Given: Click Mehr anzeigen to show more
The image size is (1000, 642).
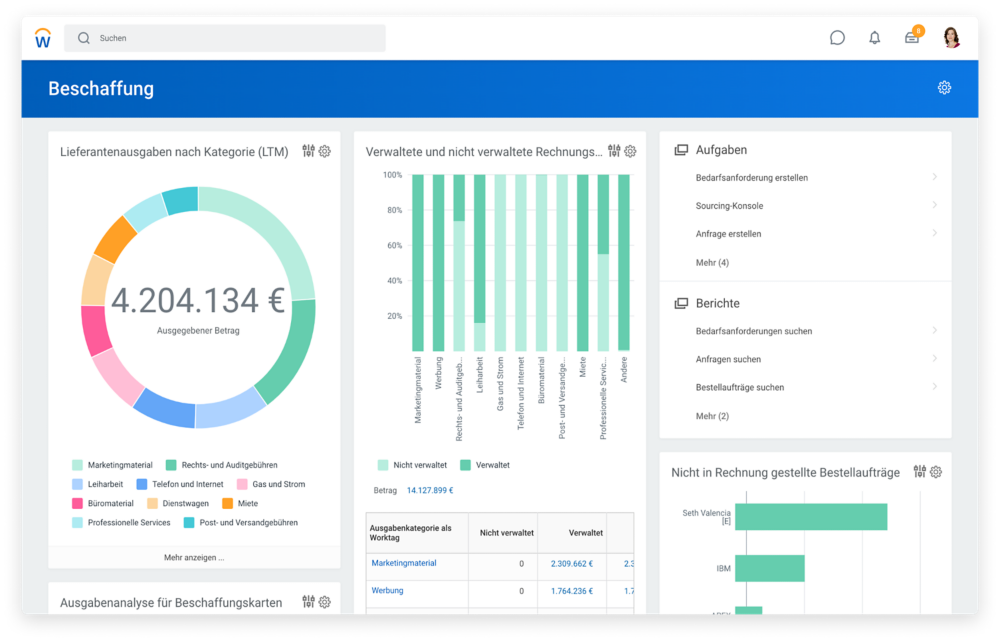Looking at the screenshot, I should pyautogui.click(x=194, y=557).
